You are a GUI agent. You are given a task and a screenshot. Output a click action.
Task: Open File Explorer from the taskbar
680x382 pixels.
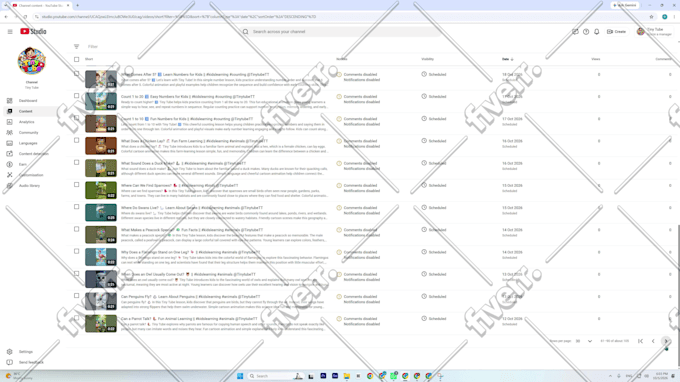click(x=347, y=376)
